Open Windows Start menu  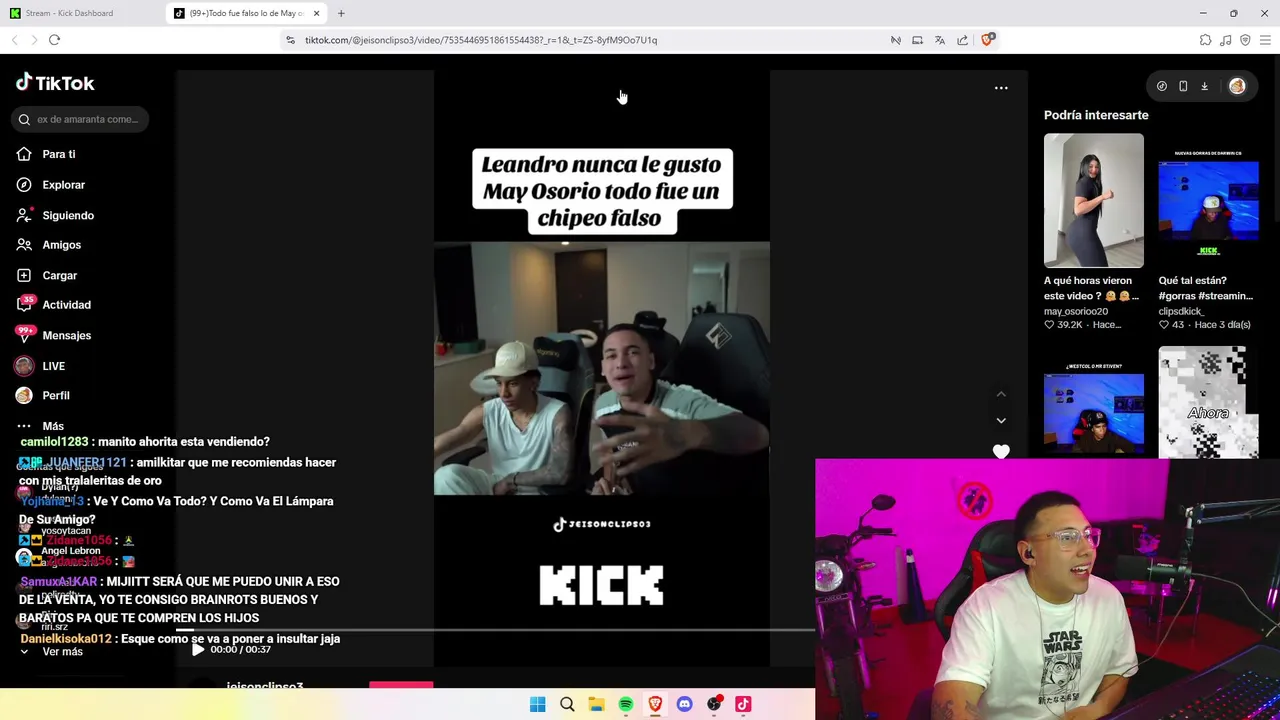(x=537, y=705)
